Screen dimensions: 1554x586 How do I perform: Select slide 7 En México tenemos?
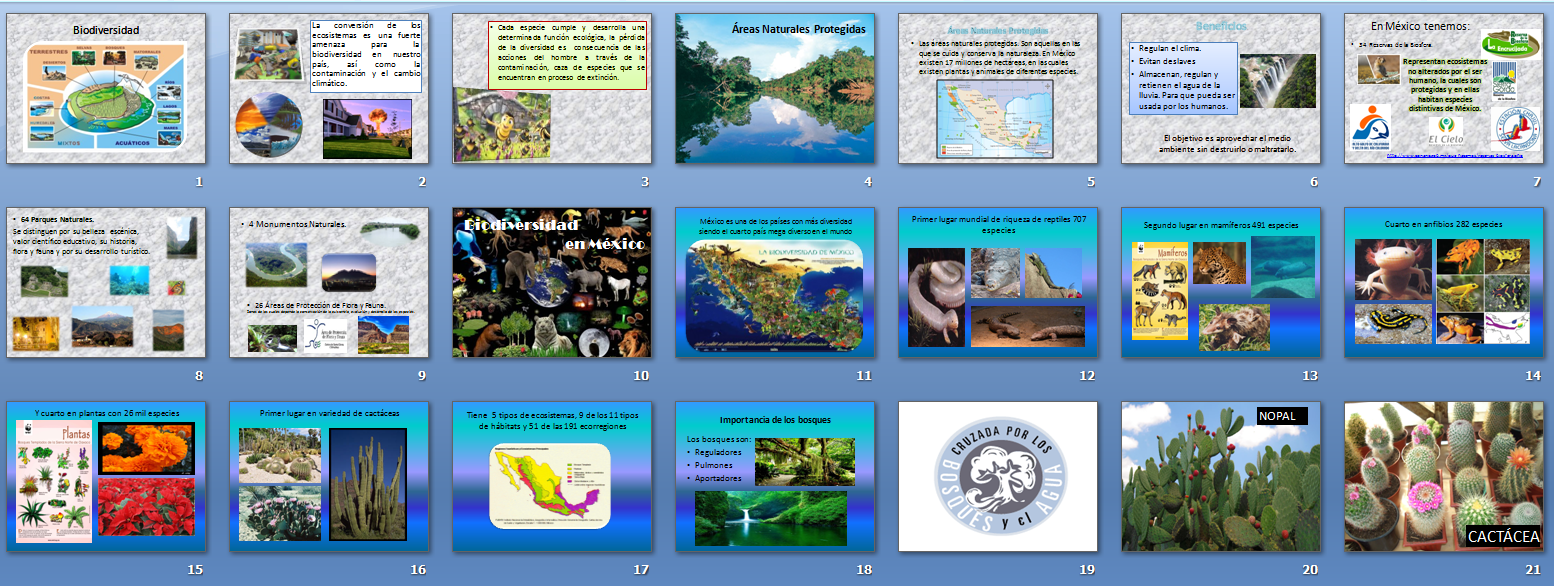click(1444, 88)
